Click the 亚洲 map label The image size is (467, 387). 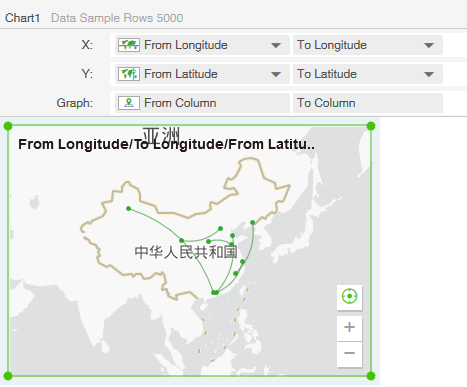coord(161,135)
